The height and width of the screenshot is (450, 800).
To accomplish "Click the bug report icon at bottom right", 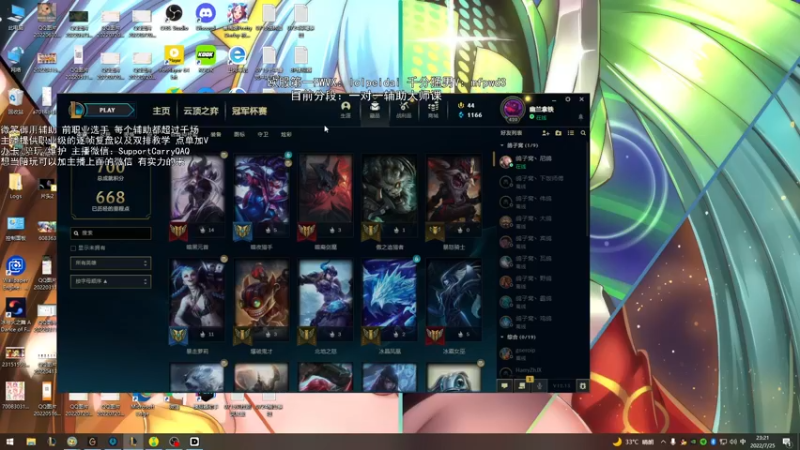I will tap(583, 386).
